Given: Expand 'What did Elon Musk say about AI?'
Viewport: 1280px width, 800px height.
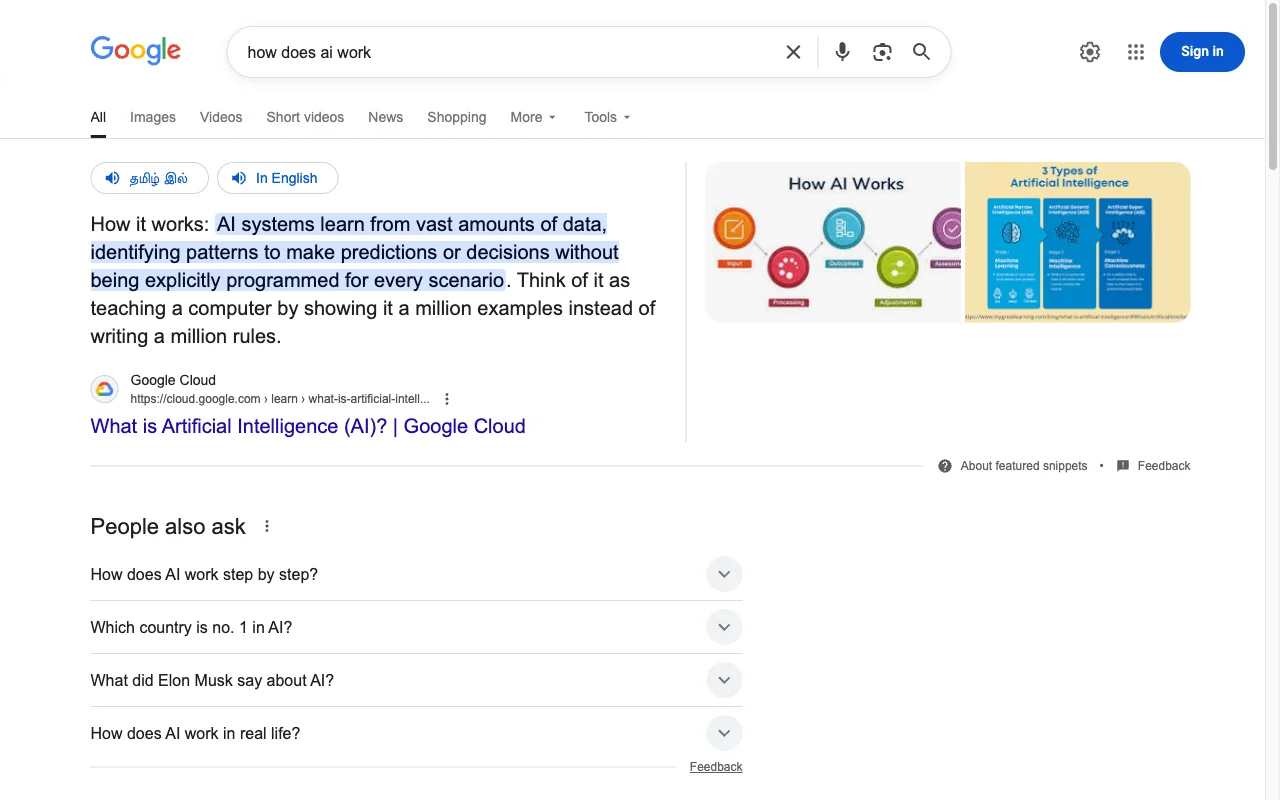Looking at the screenshot, I should point(724,680).
